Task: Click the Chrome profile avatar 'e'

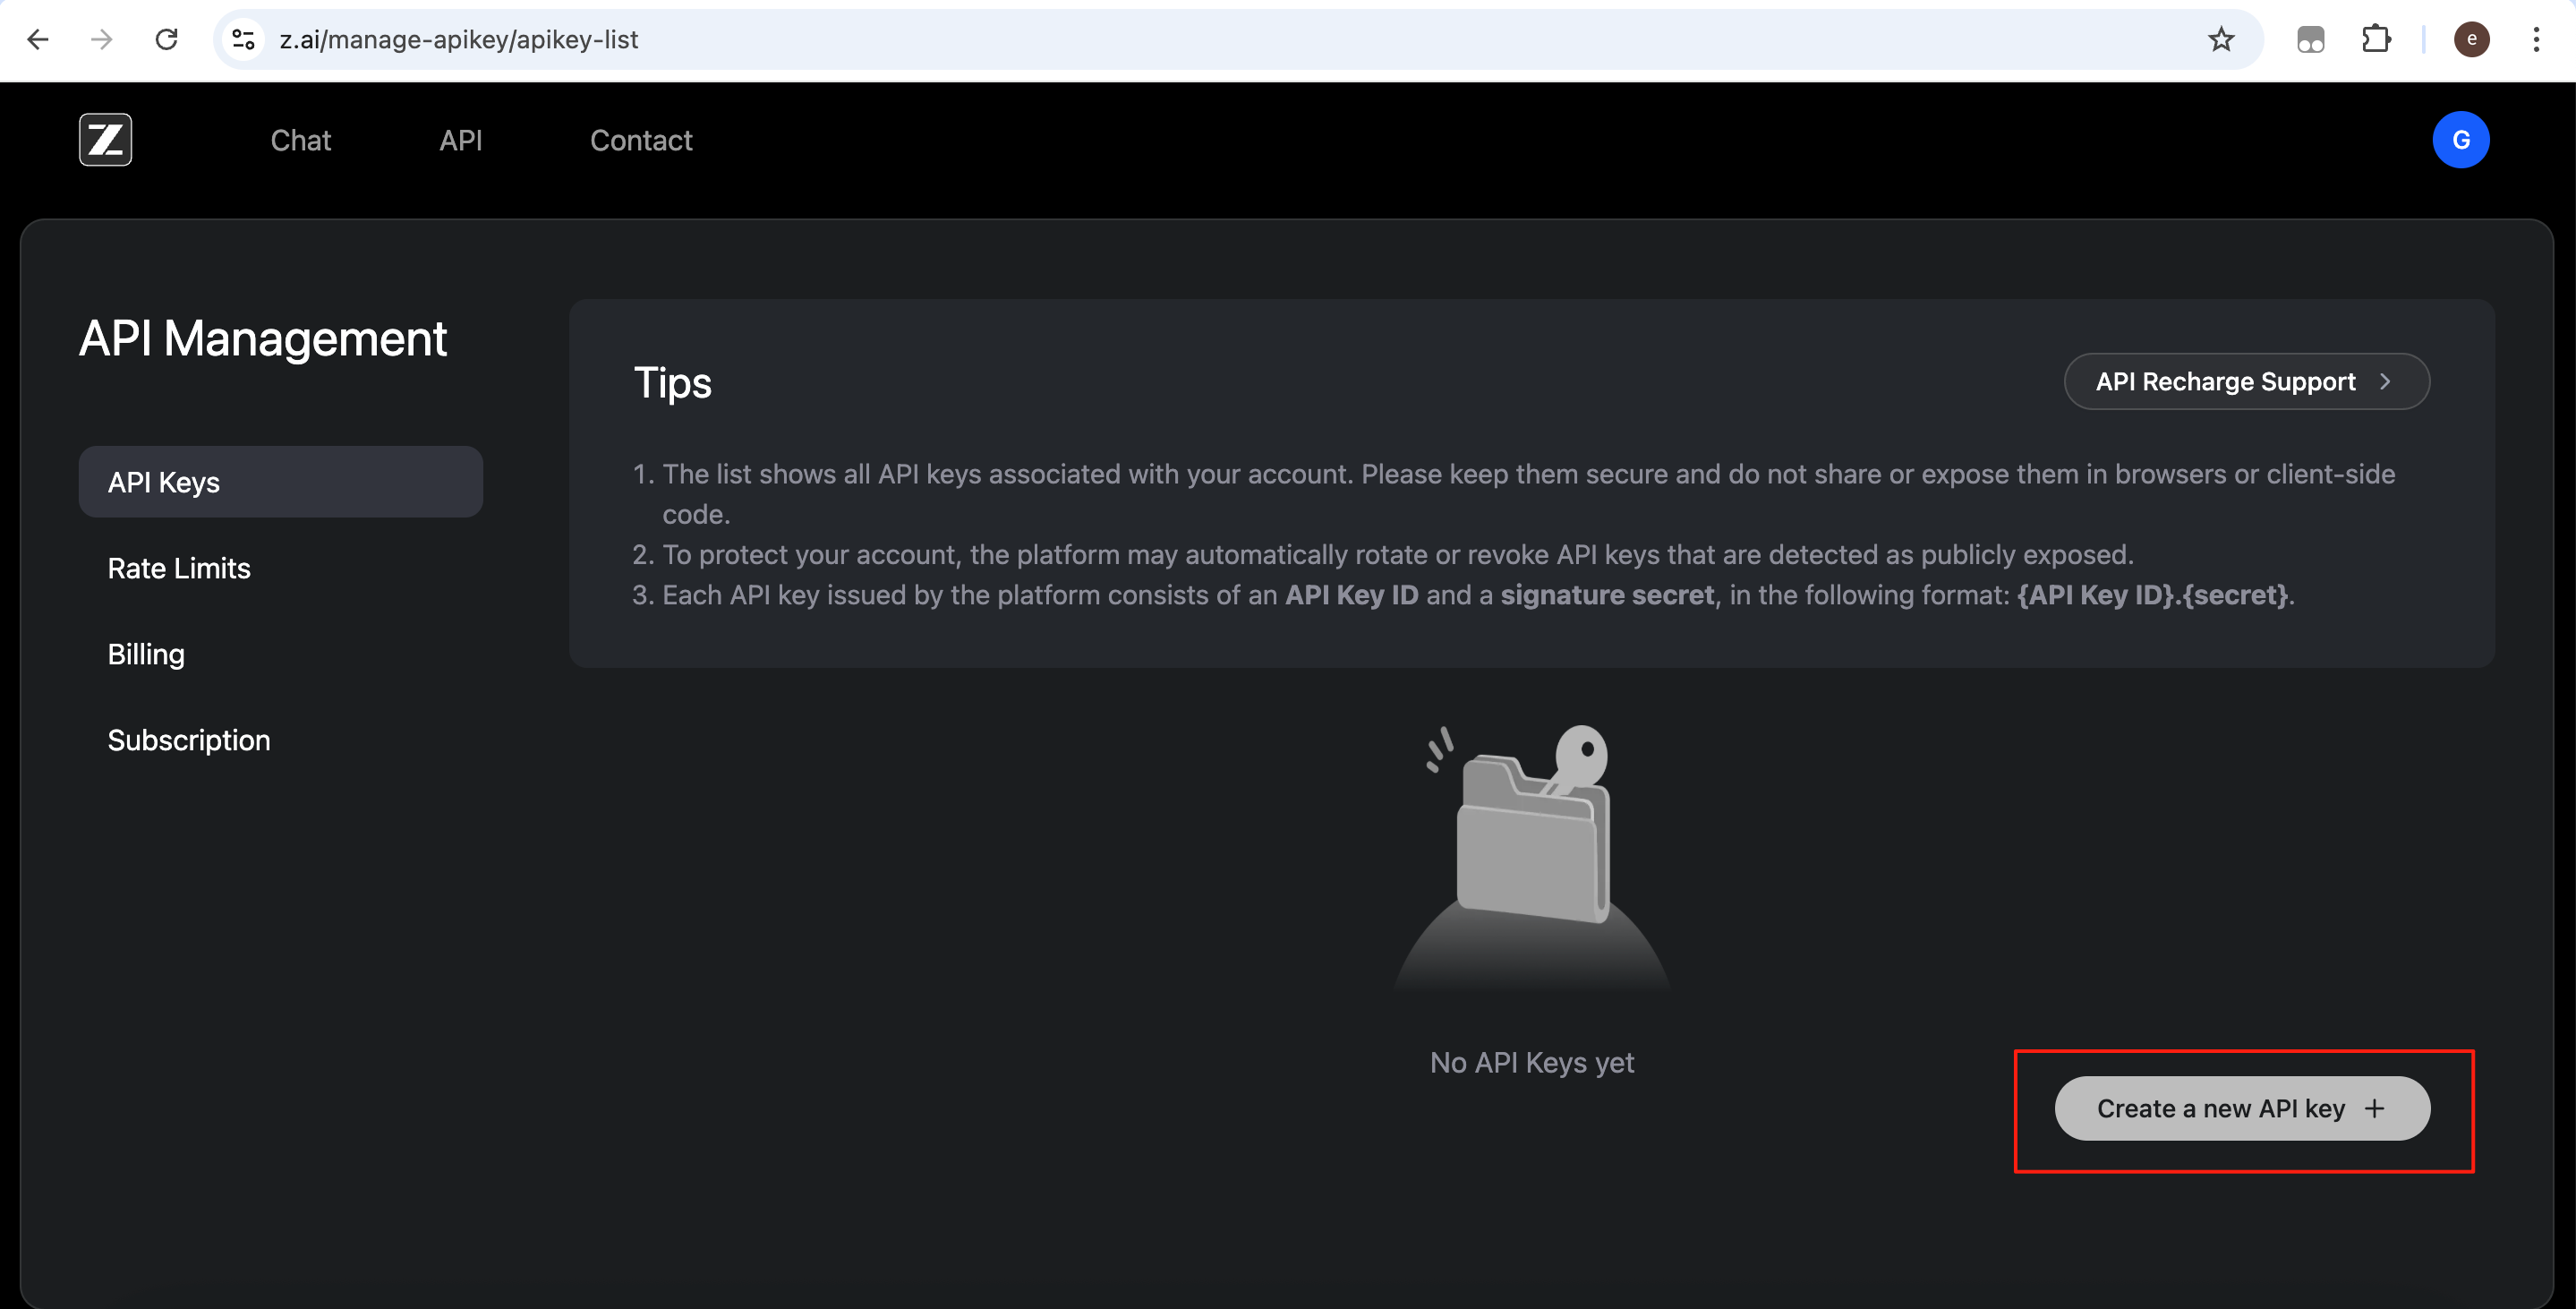Action: coord(2471,39)
